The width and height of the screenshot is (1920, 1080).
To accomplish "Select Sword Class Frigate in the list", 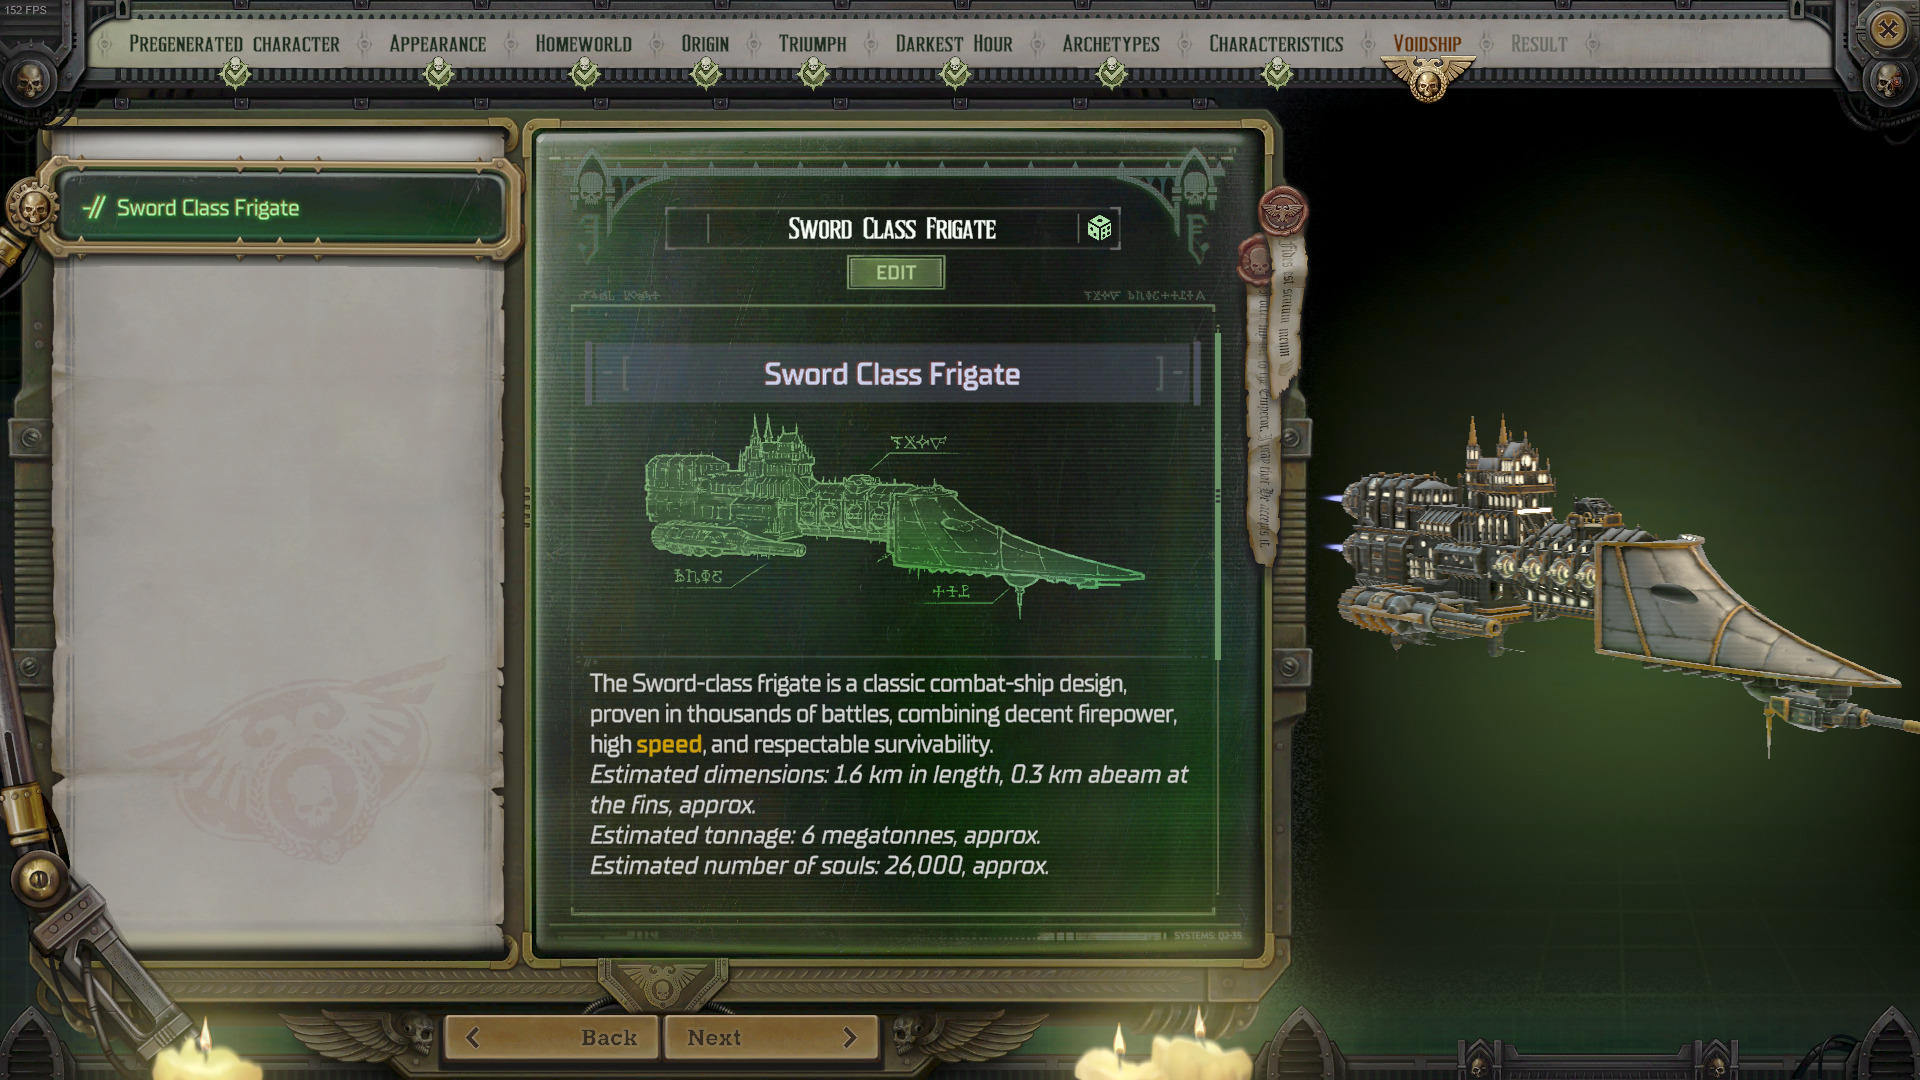I will pos(282,208).
